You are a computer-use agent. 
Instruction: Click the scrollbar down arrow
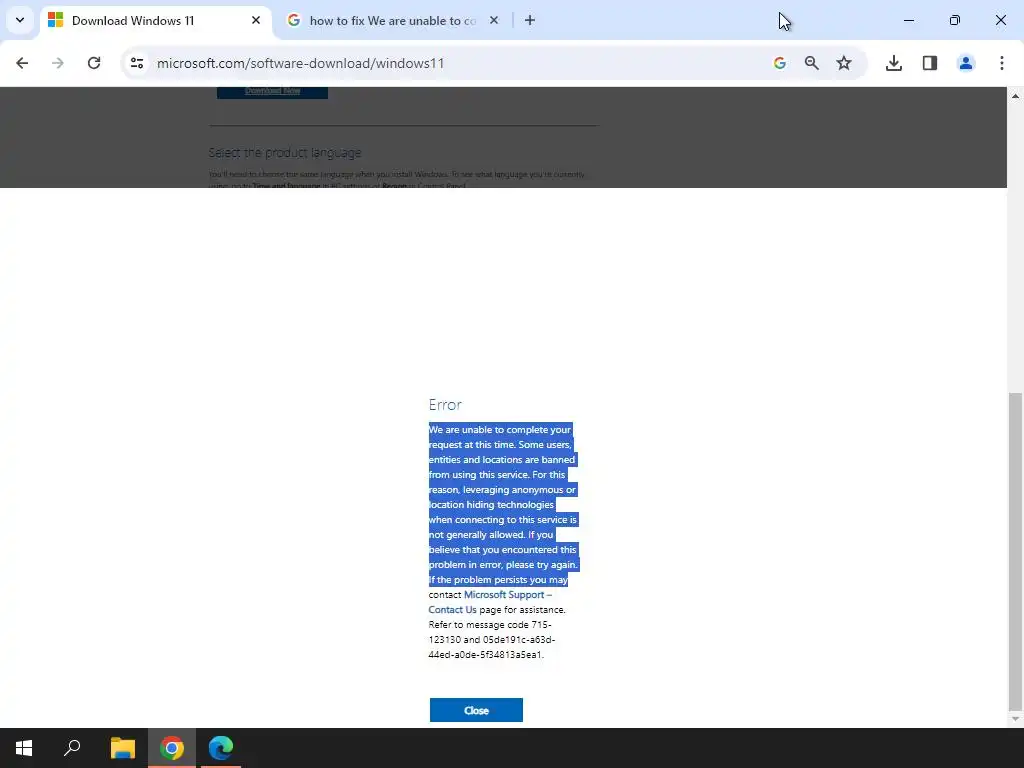coord(1015,719)
